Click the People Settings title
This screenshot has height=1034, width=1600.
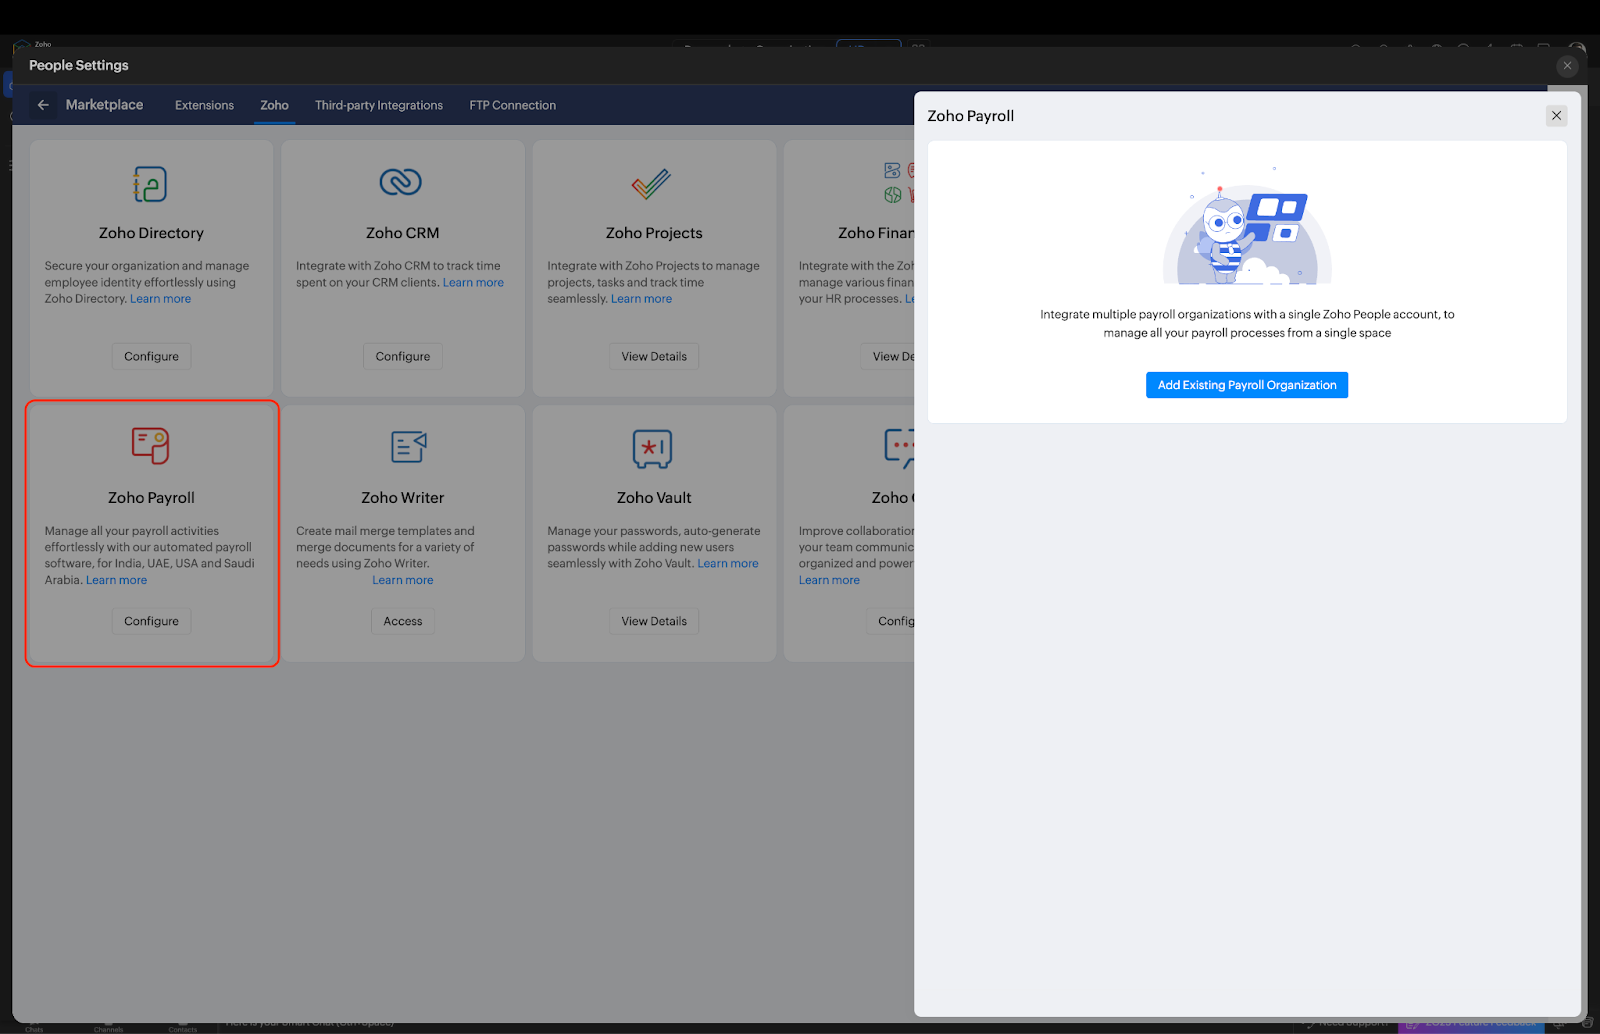(79, 65)
